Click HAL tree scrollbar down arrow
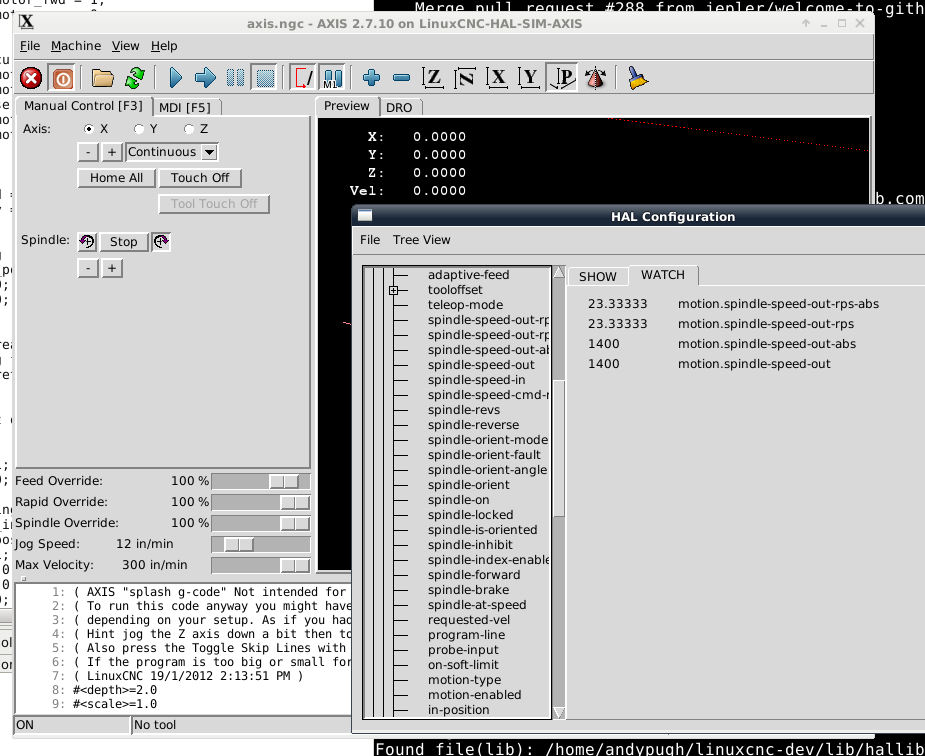The height and width of the screenshot is (756, 925). (x=559, y=713)
